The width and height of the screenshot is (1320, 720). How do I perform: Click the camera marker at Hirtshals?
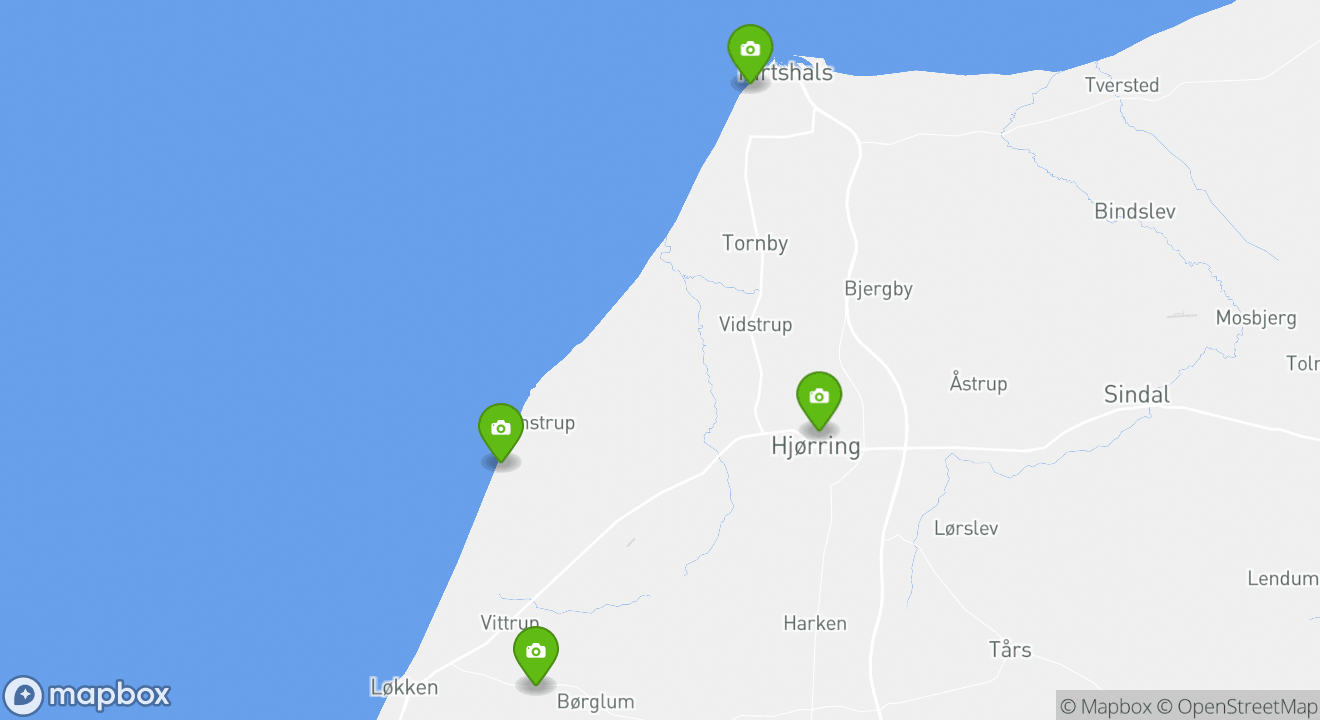coord(750,53)
